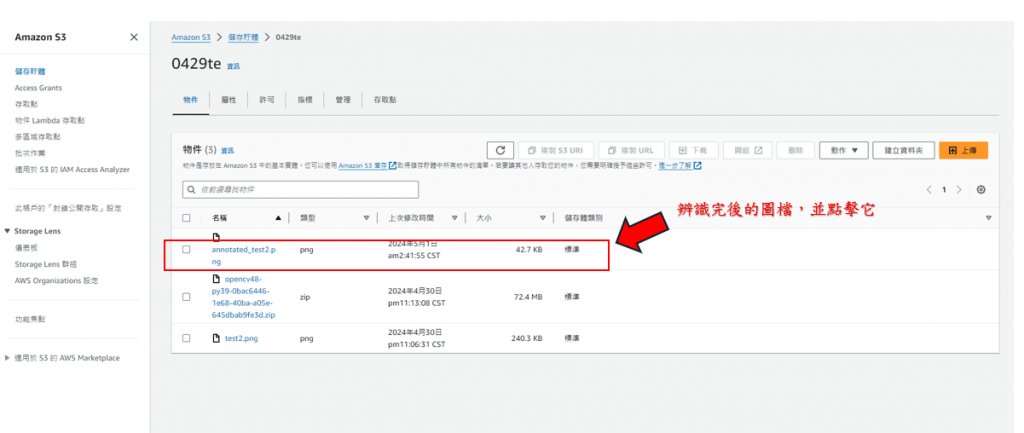
Task: Switch to the 管理 tab
Action: click(x=343, y=100)
